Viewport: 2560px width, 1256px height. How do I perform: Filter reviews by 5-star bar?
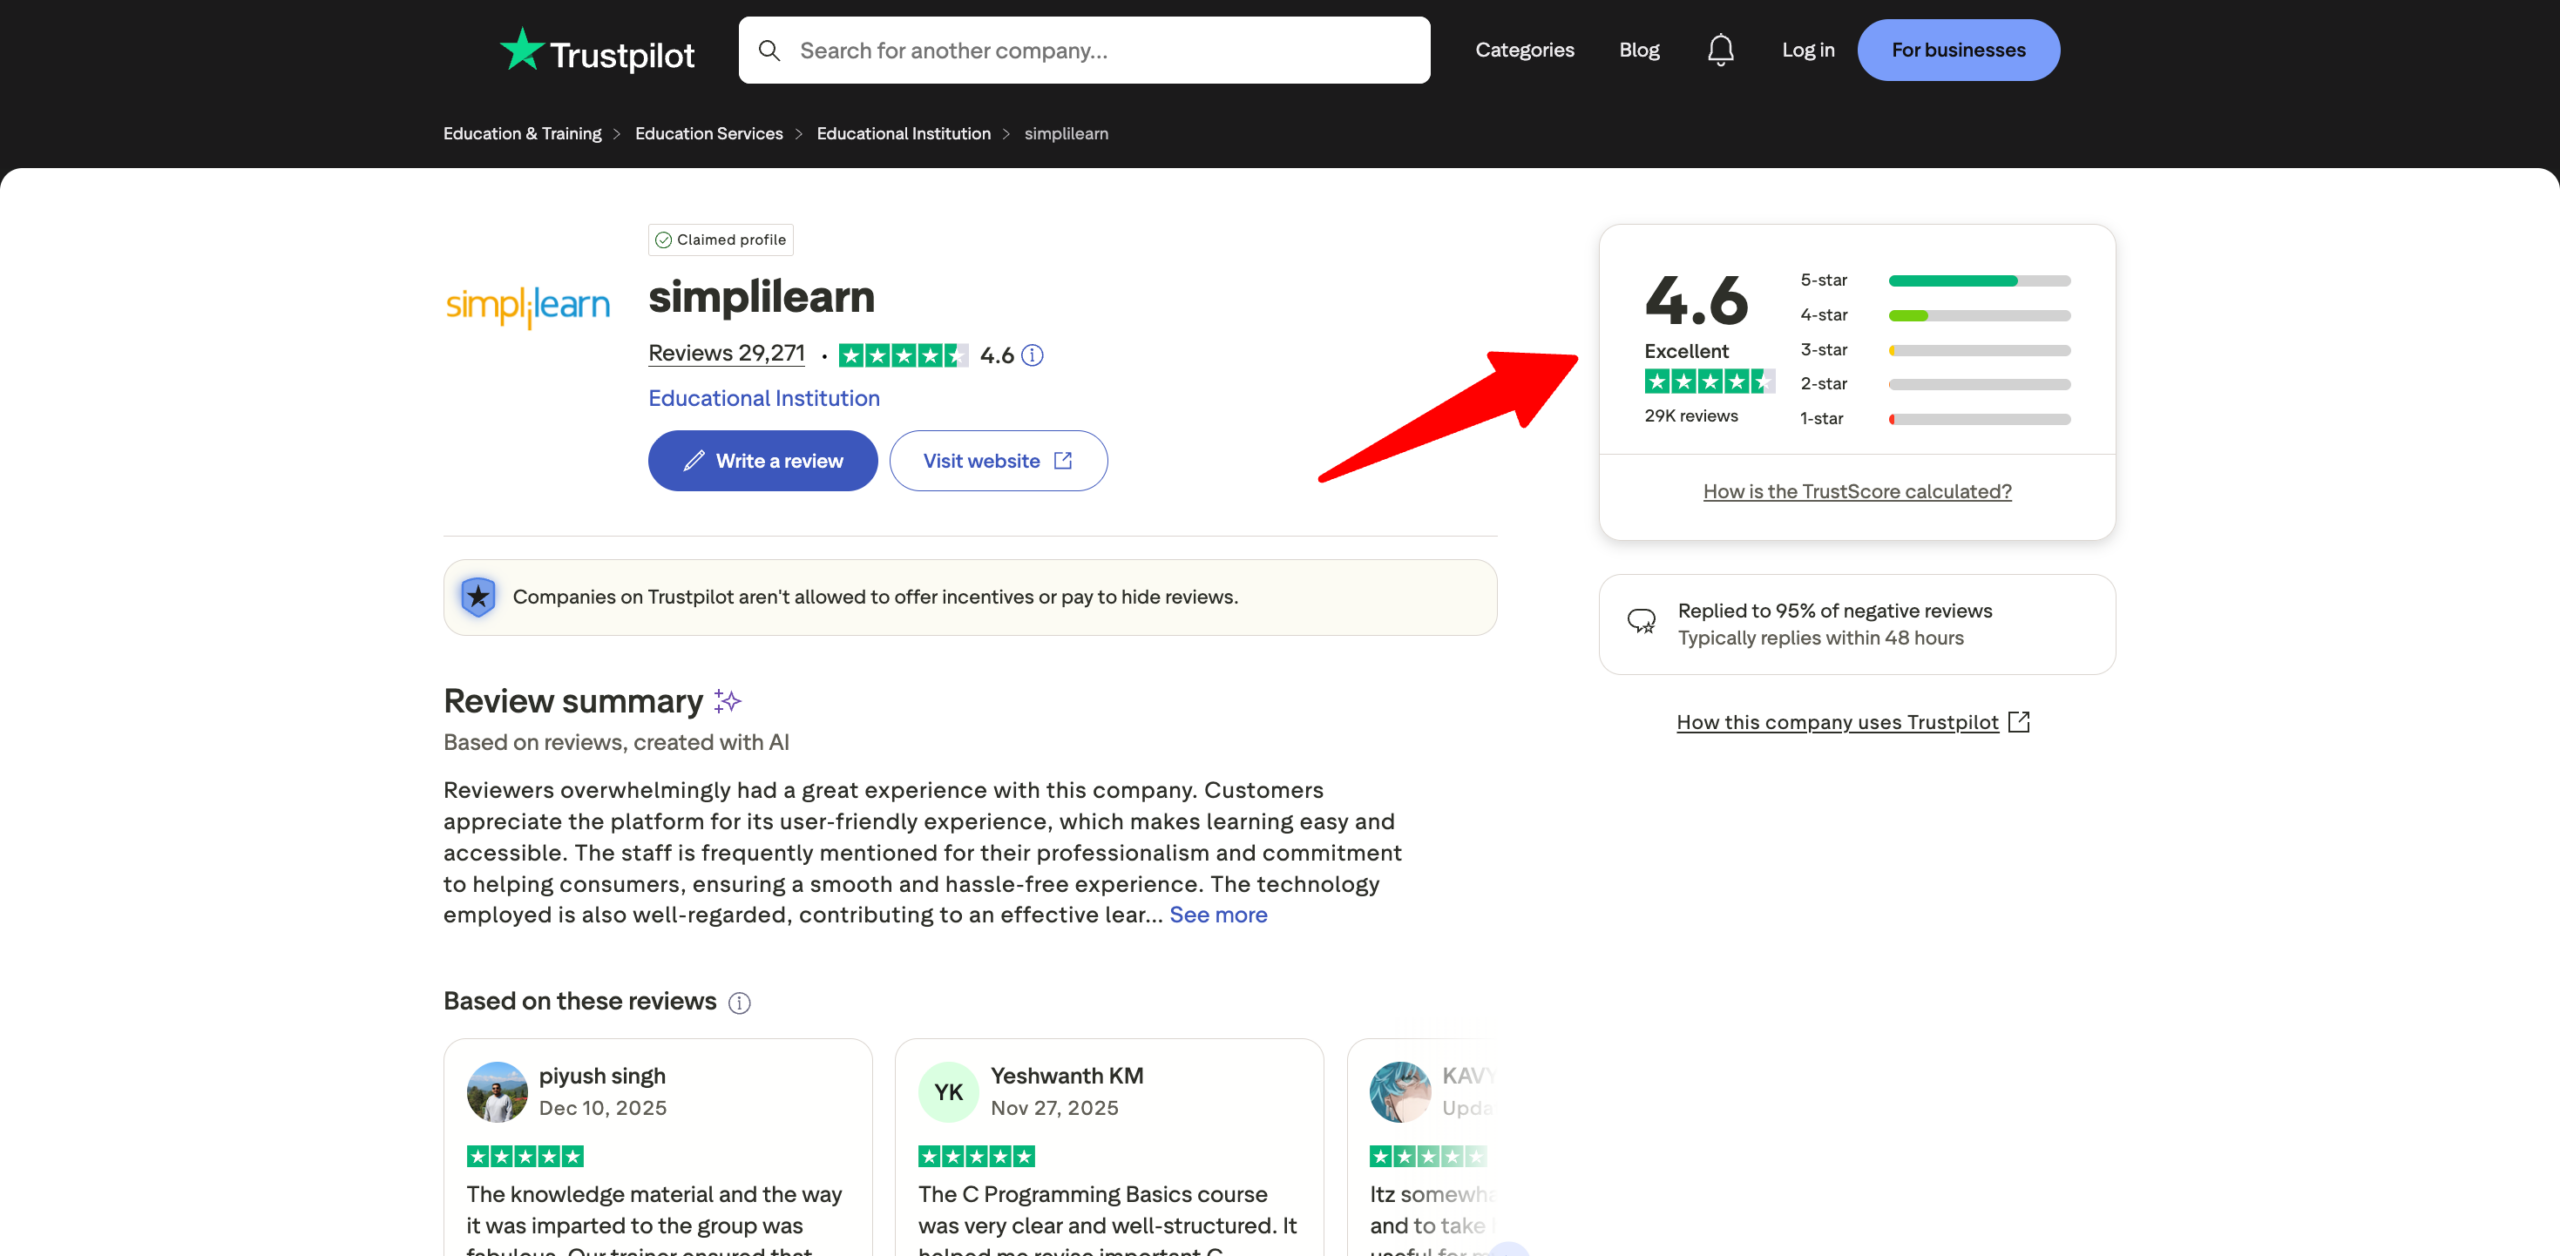[x=1978, y=281]
